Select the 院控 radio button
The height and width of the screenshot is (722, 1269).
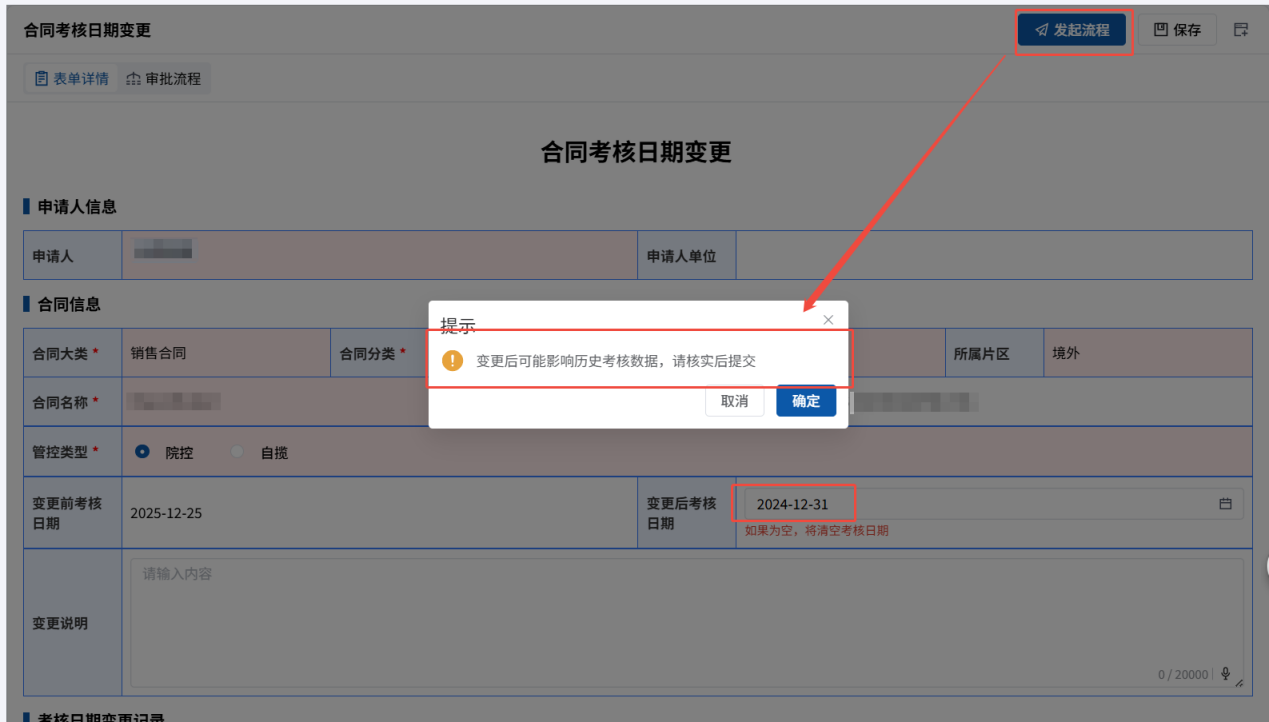143,452
